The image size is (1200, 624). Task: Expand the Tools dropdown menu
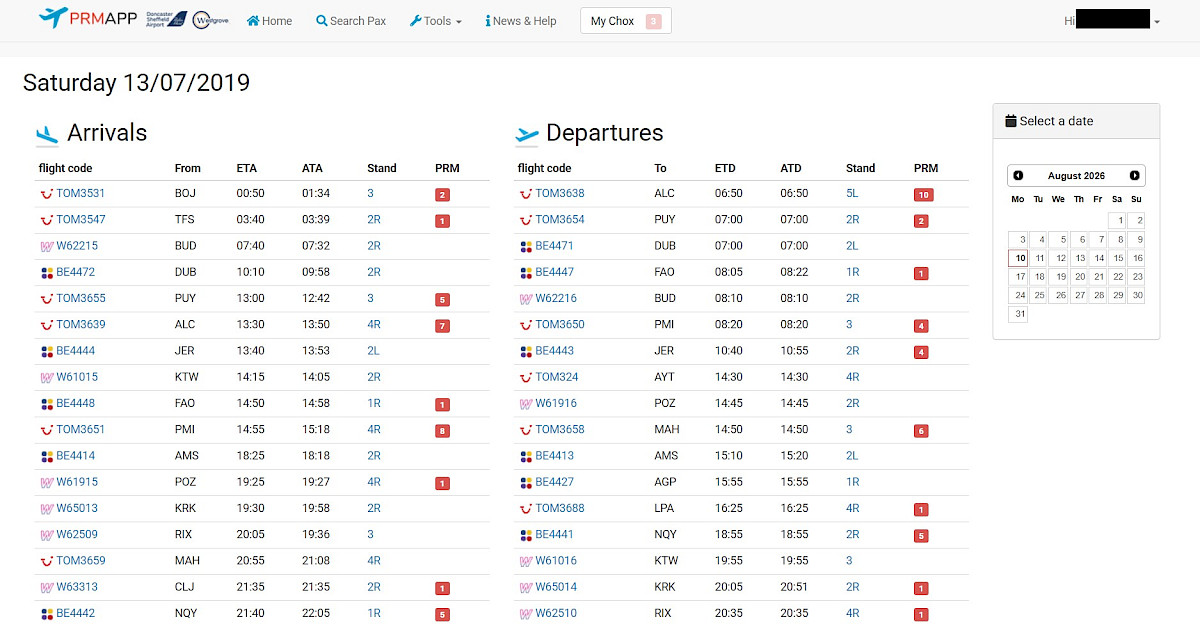[x=436, y=21]
